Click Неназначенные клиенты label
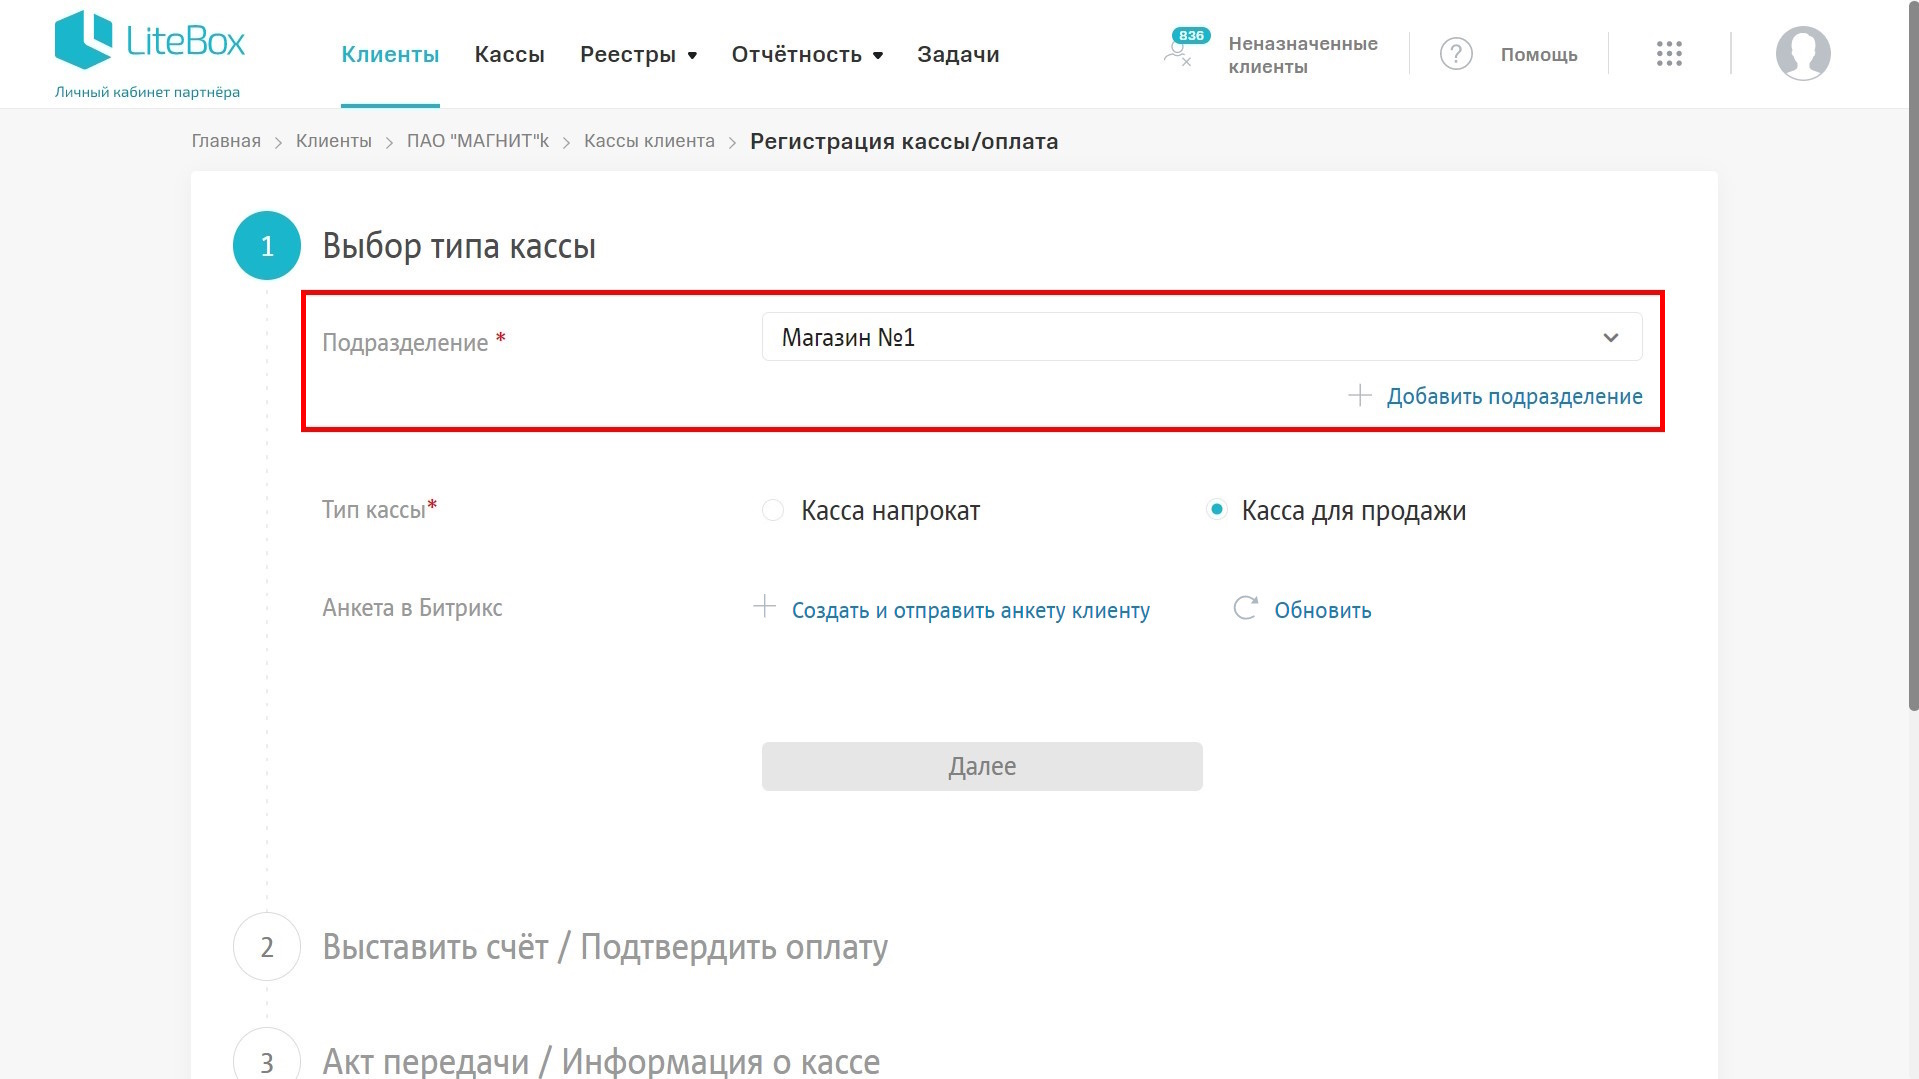 tap(1302, 55)
